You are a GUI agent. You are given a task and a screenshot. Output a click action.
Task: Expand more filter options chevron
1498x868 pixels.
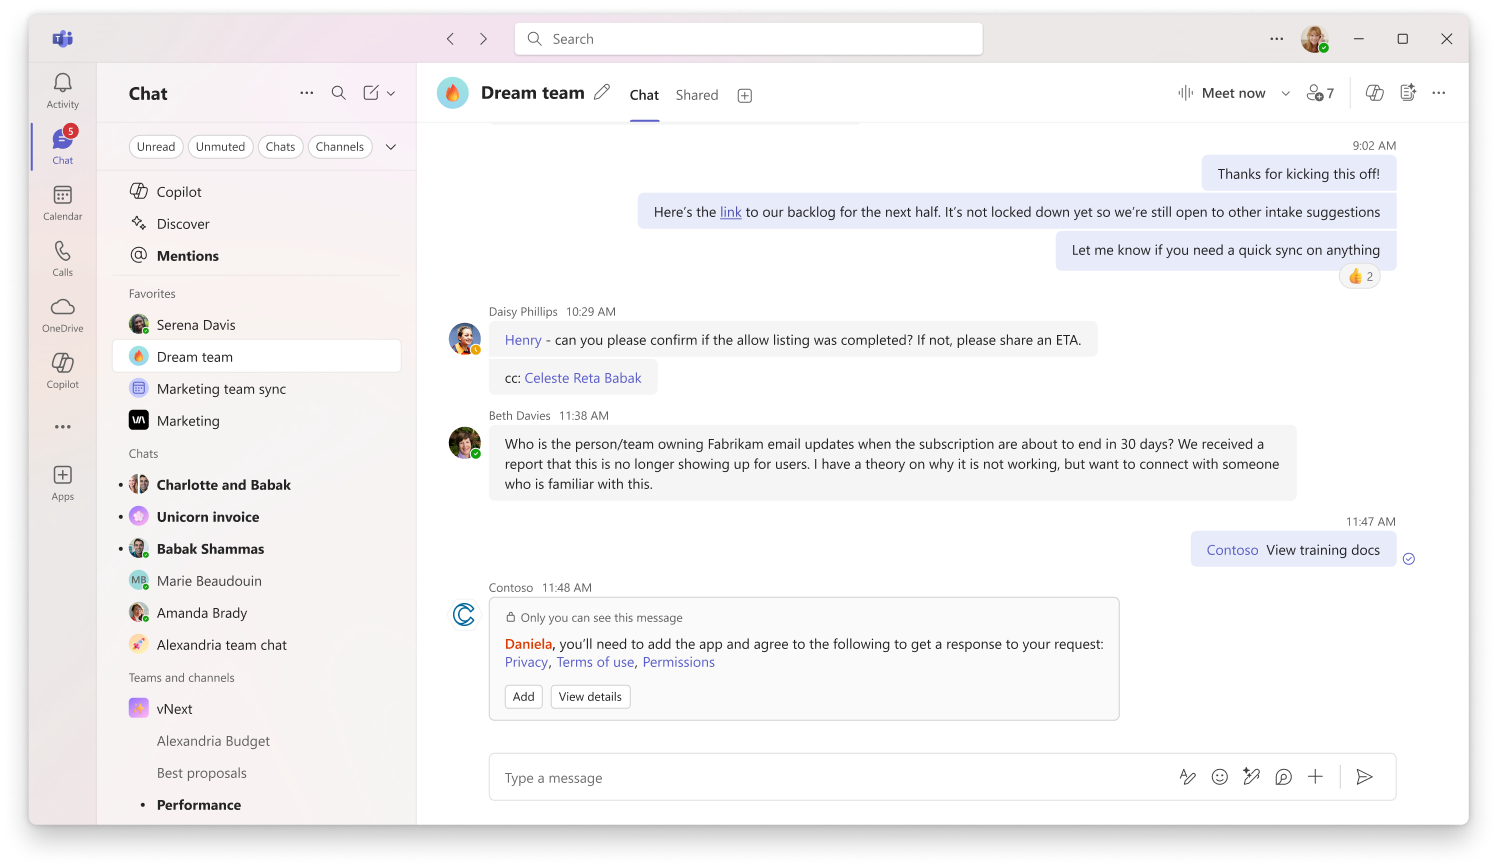391,147
